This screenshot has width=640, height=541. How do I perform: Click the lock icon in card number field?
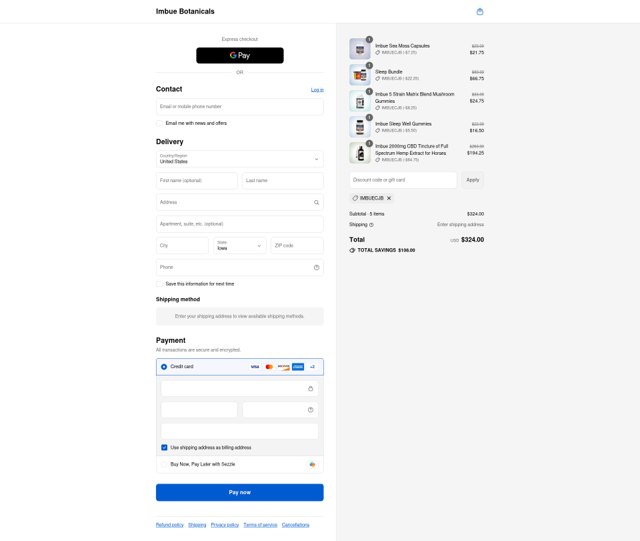click(311, 389)
